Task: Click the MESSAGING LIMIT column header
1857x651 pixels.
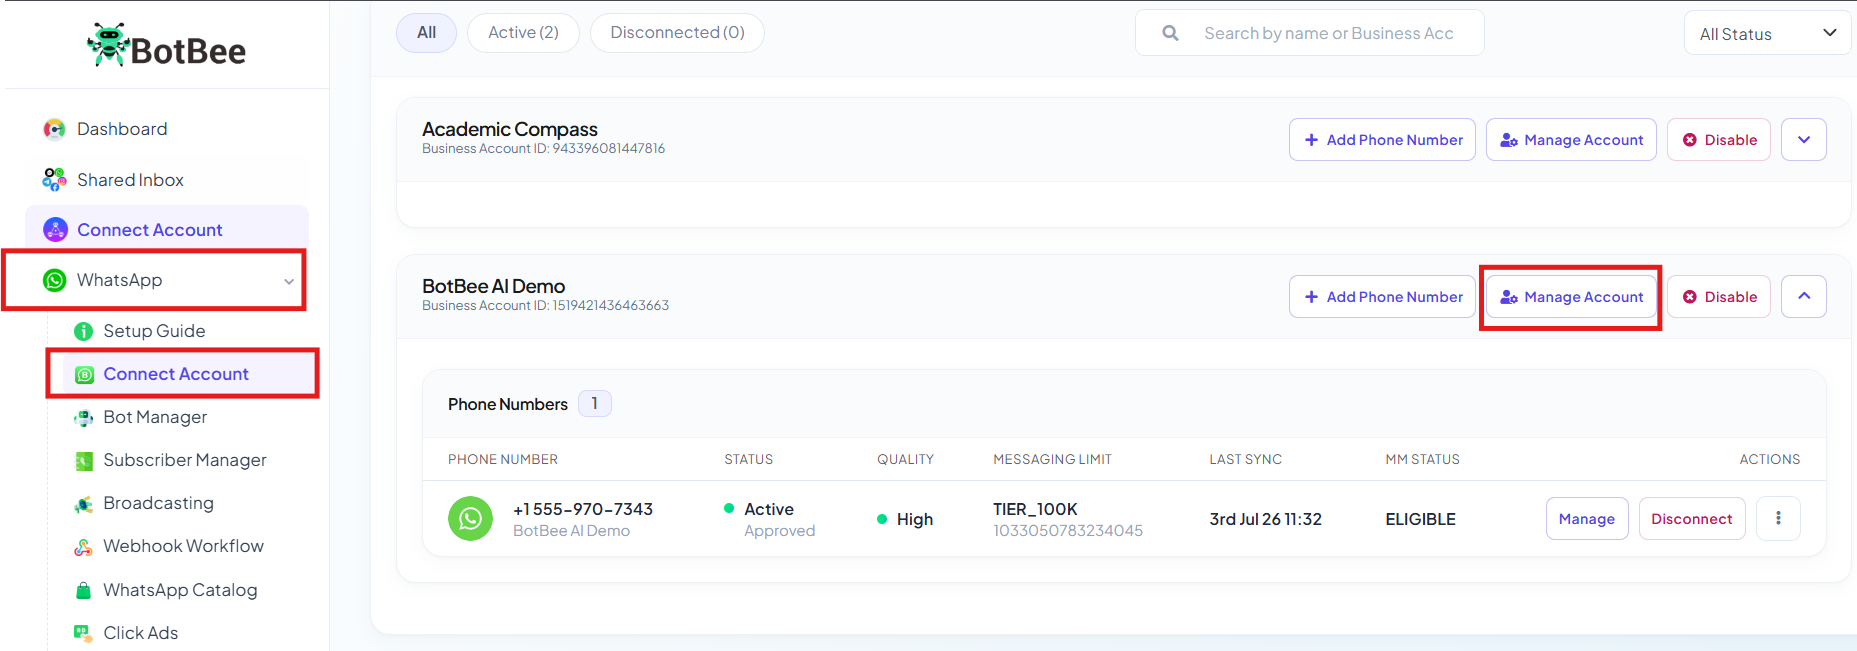Action: pyautogui.click(x=1052, y=459)
